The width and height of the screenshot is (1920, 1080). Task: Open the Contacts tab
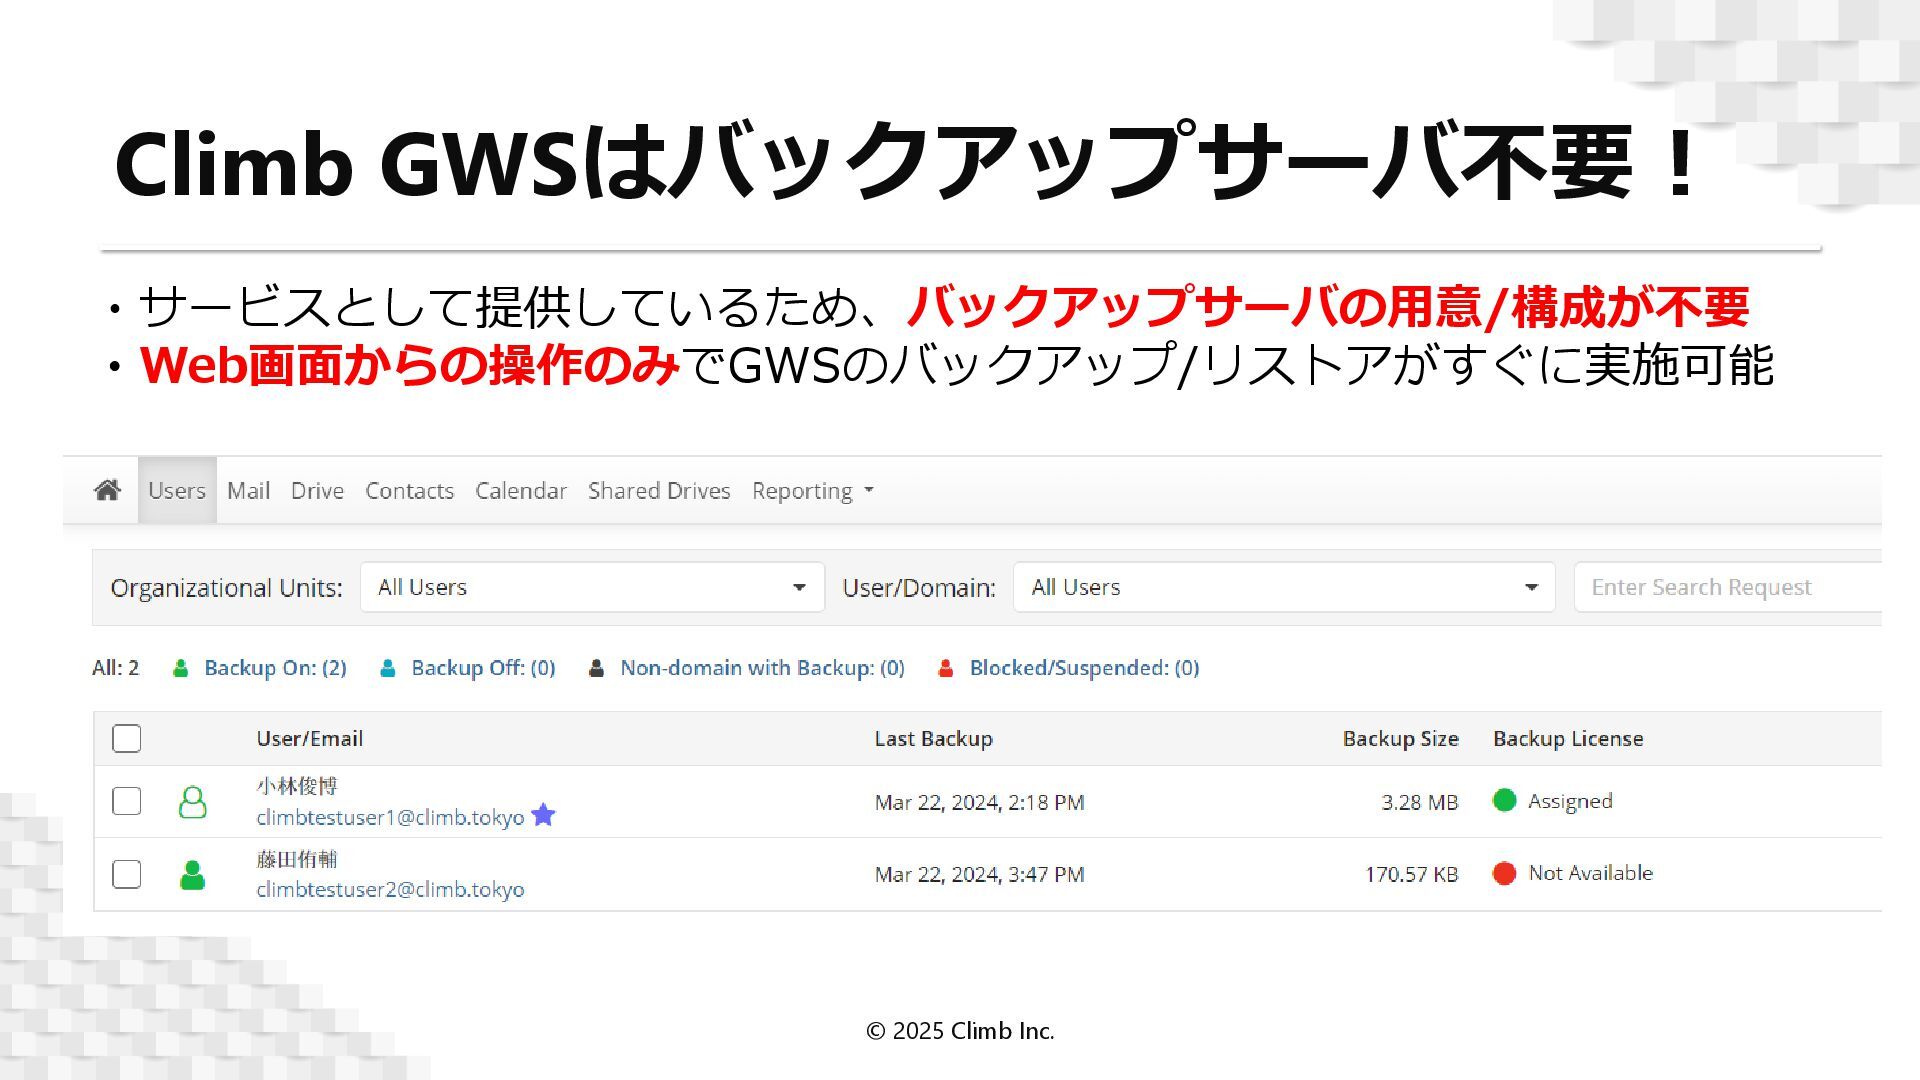409,490
